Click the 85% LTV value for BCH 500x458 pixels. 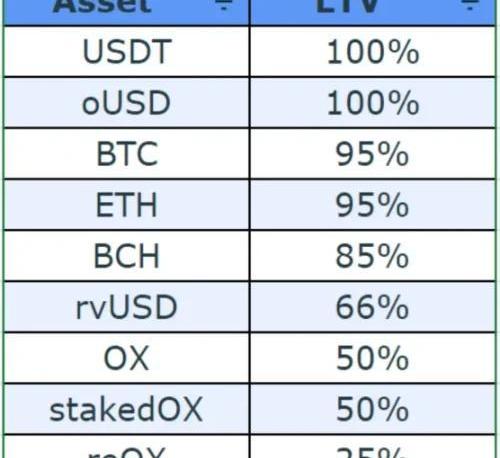(373, 256)
